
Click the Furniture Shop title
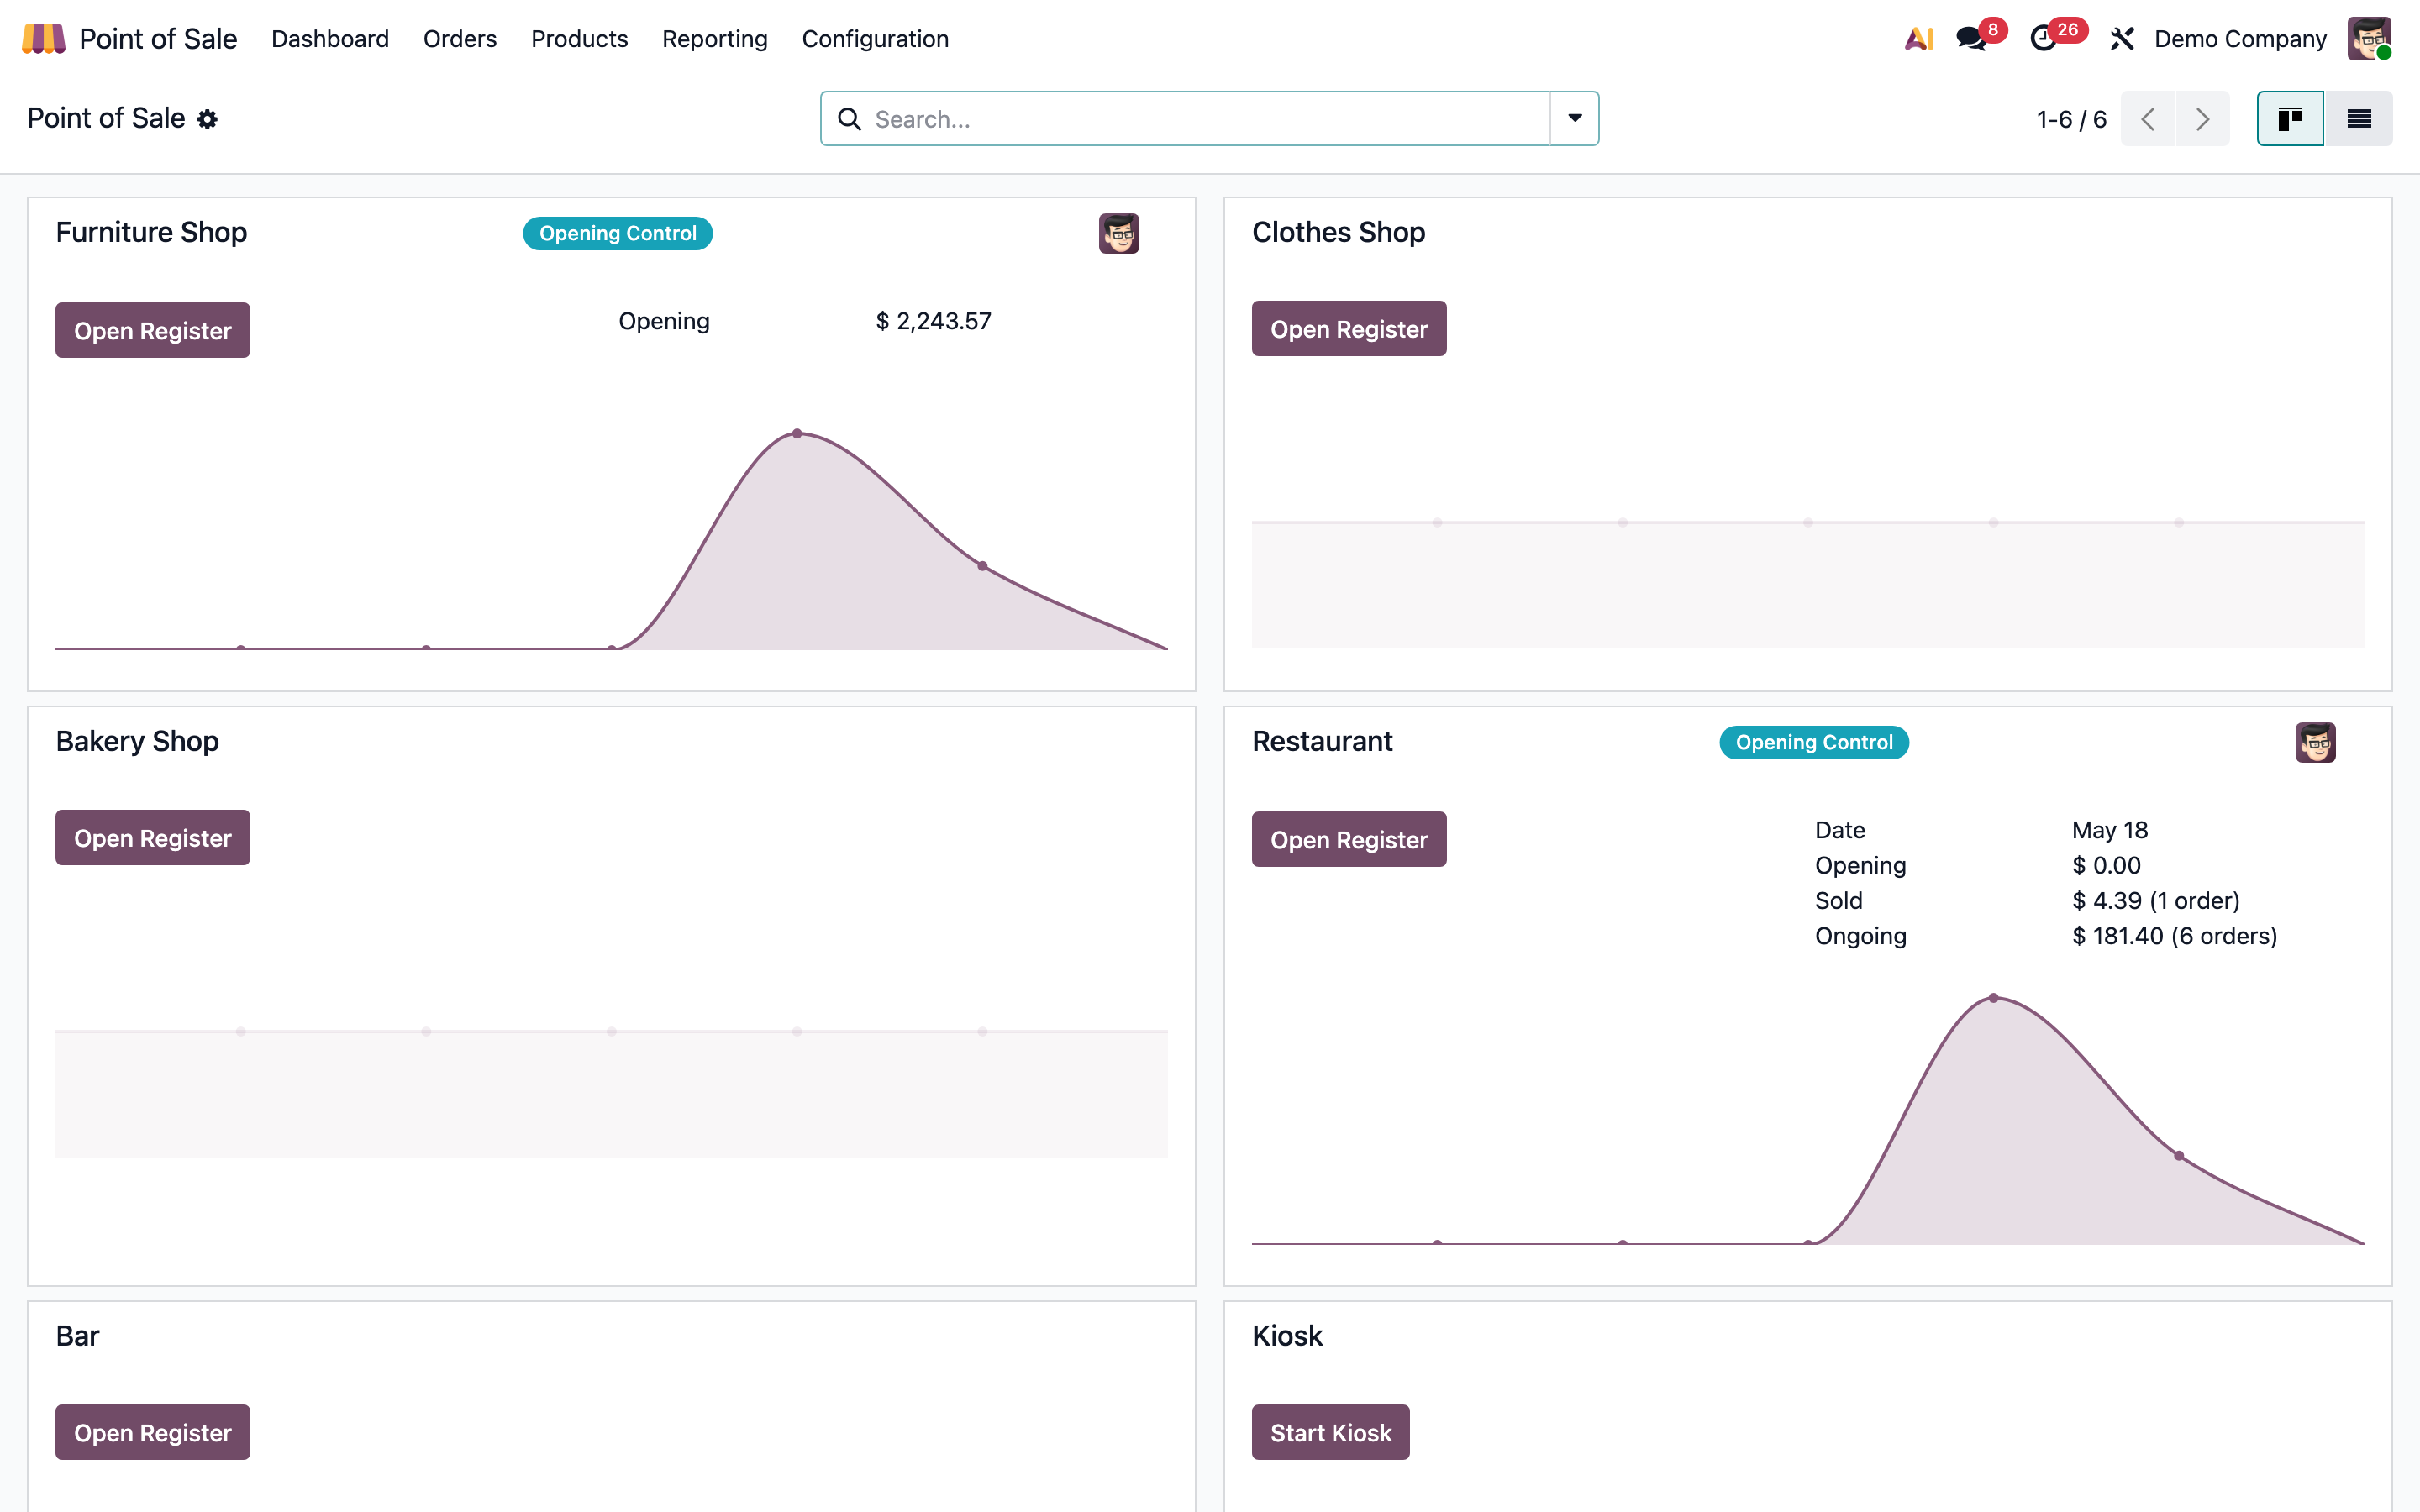pyautogui.click(x=151, y=232)
